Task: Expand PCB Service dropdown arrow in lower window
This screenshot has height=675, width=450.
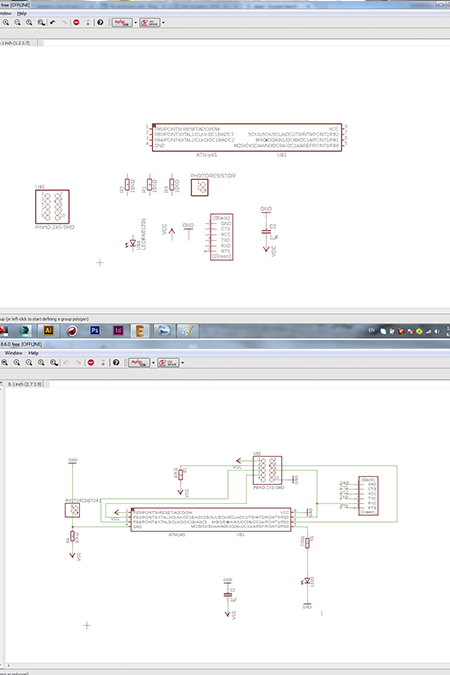Action: pos(183,362)
